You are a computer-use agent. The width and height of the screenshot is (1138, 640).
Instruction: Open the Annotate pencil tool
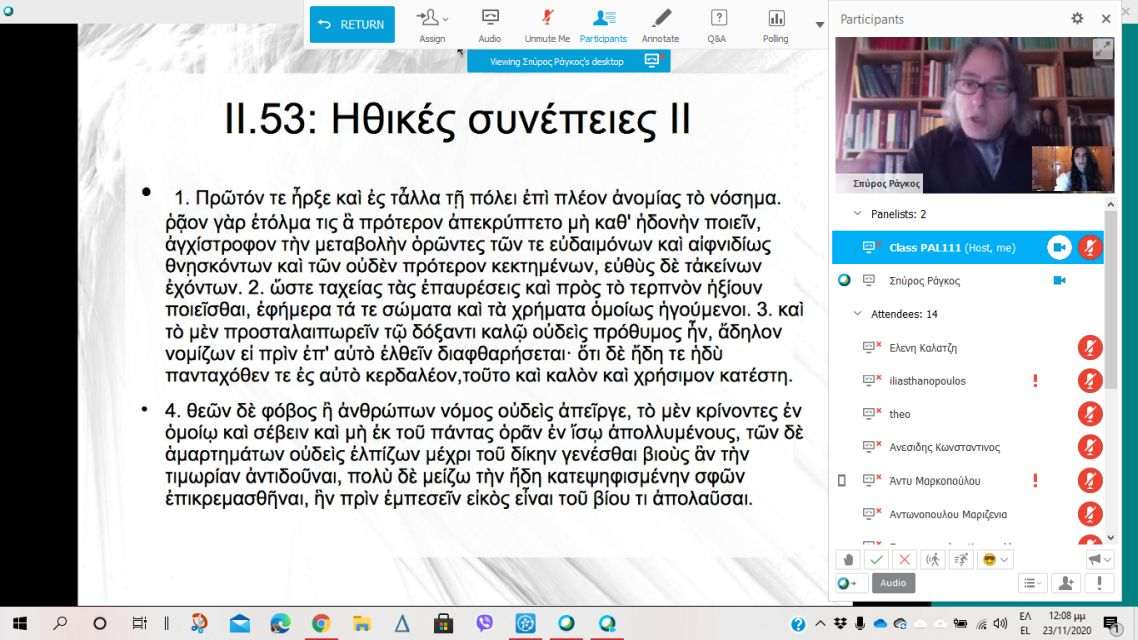(x=660, y=24)
